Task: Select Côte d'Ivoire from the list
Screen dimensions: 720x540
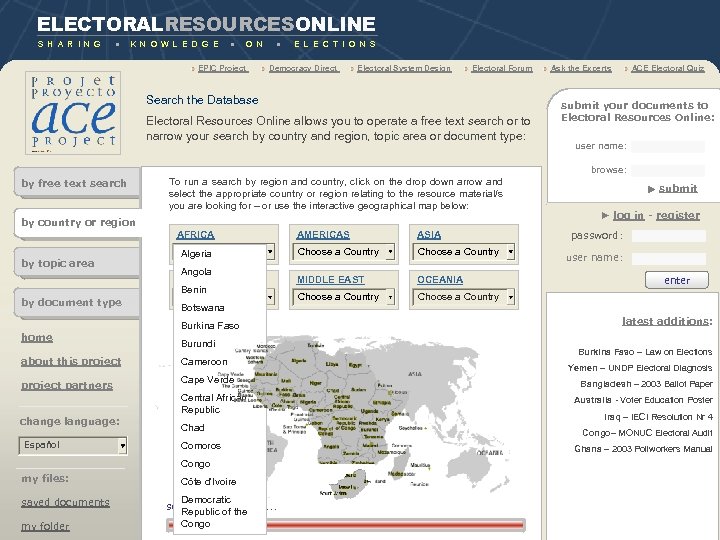Action: 208,482
